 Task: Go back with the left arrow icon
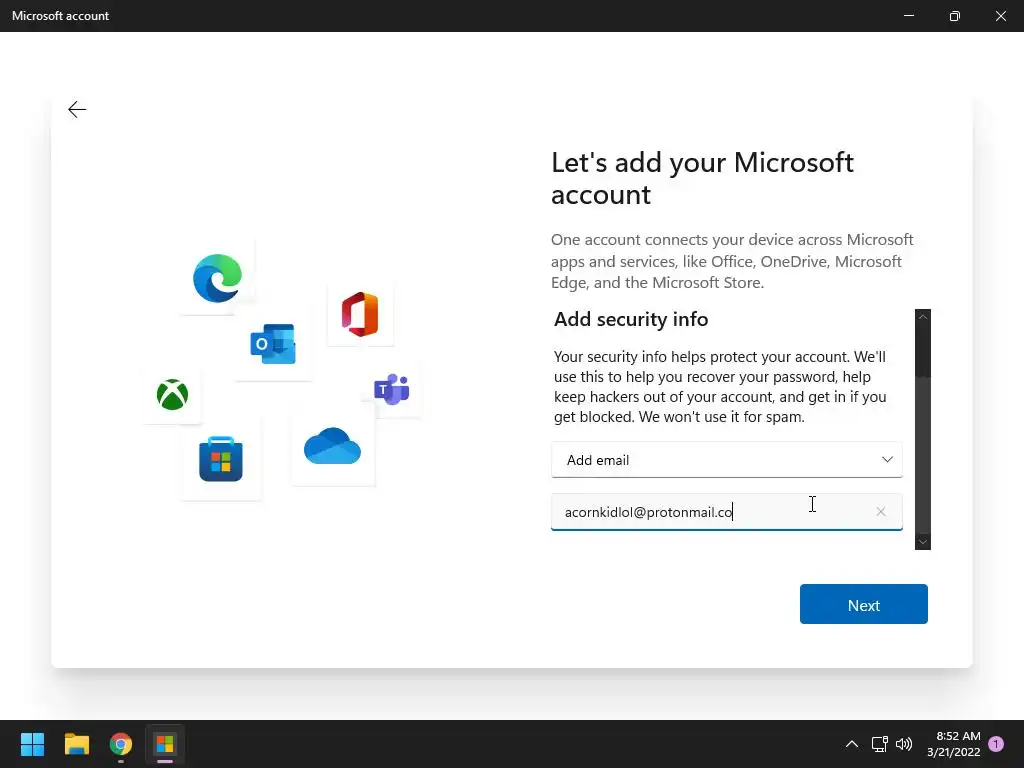click(77, 110)
